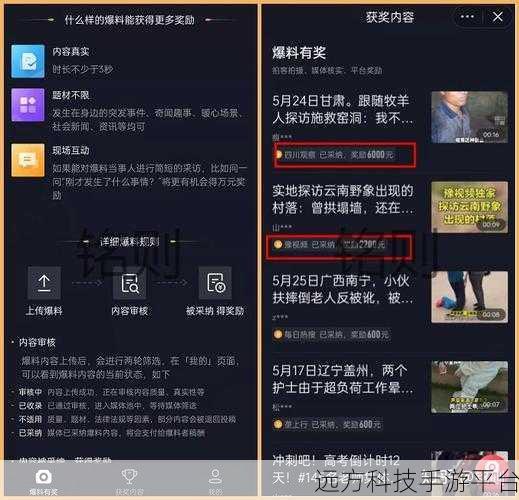Open the 5月24日甘肃 牧羊人 story
The image size is (519, 500).
[343, 109]
